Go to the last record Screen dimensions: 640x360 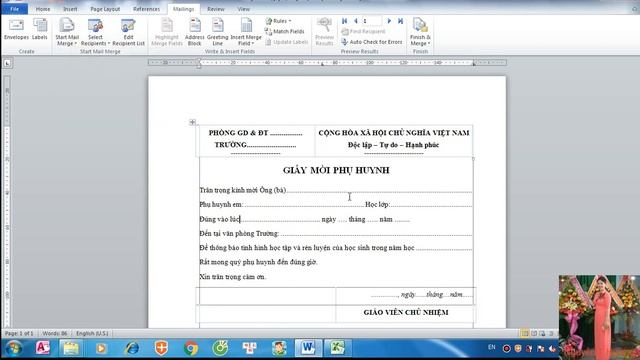(400, 21)
